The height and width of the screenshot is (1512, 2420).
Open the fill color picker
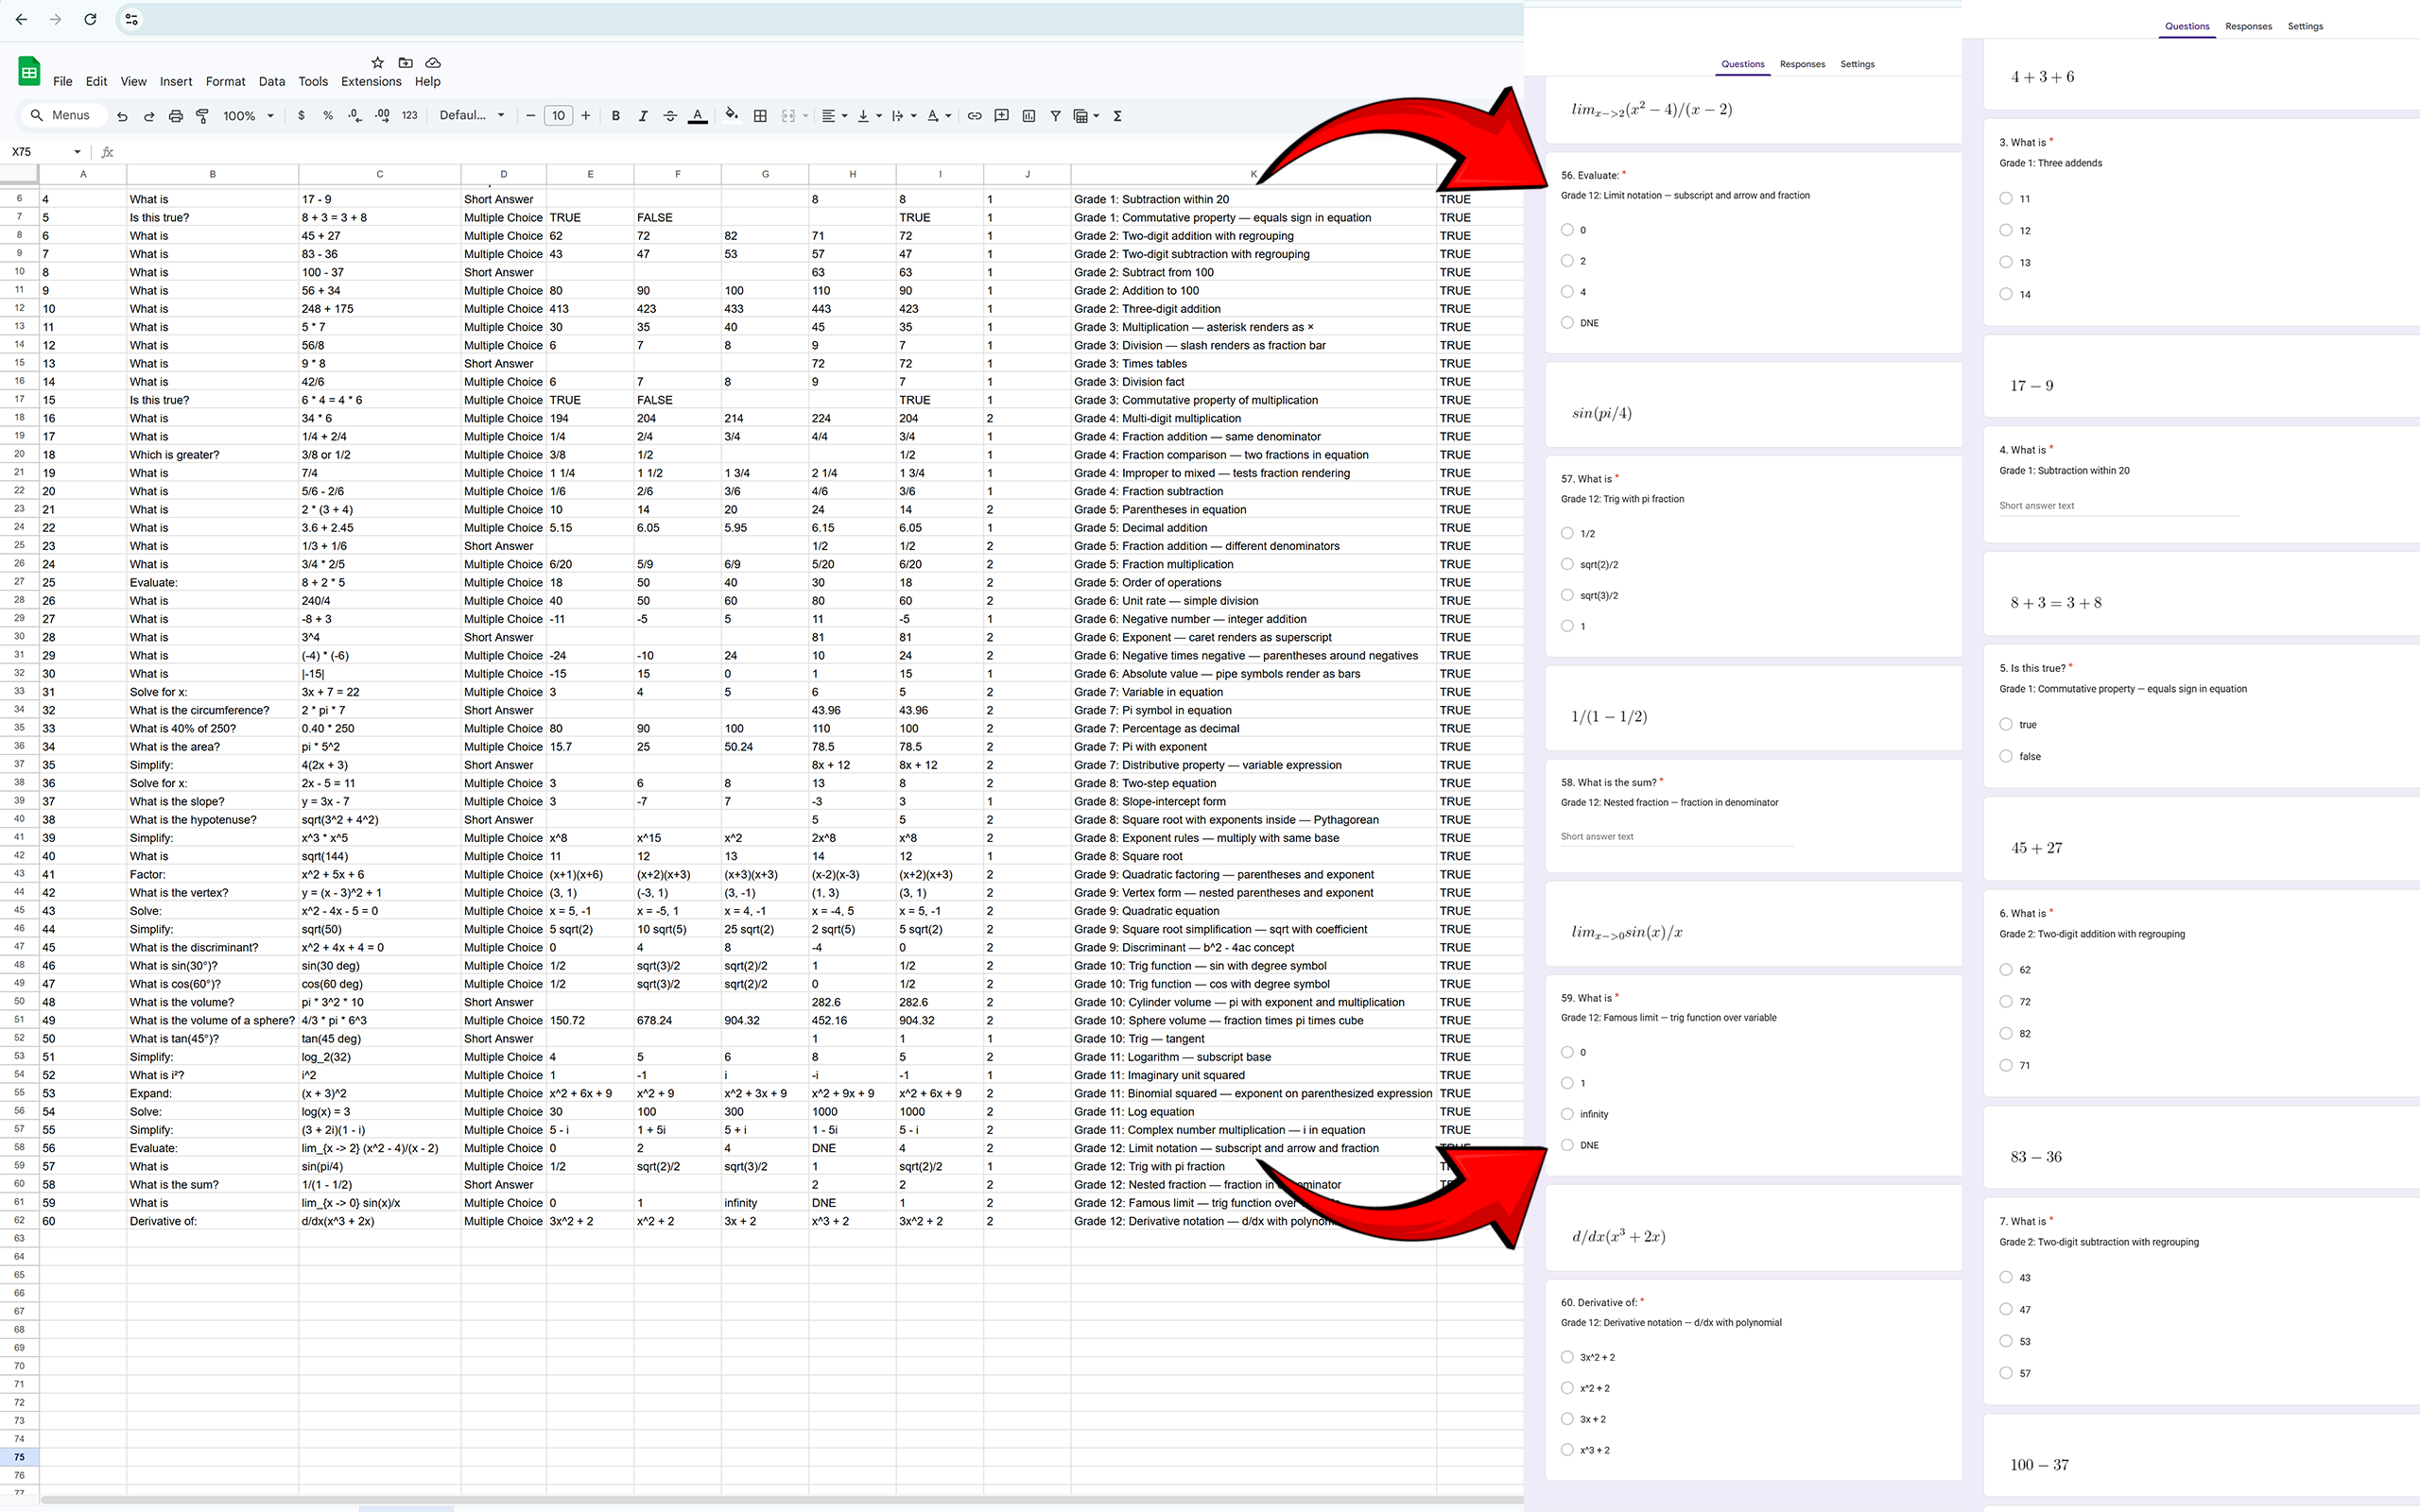731,115
